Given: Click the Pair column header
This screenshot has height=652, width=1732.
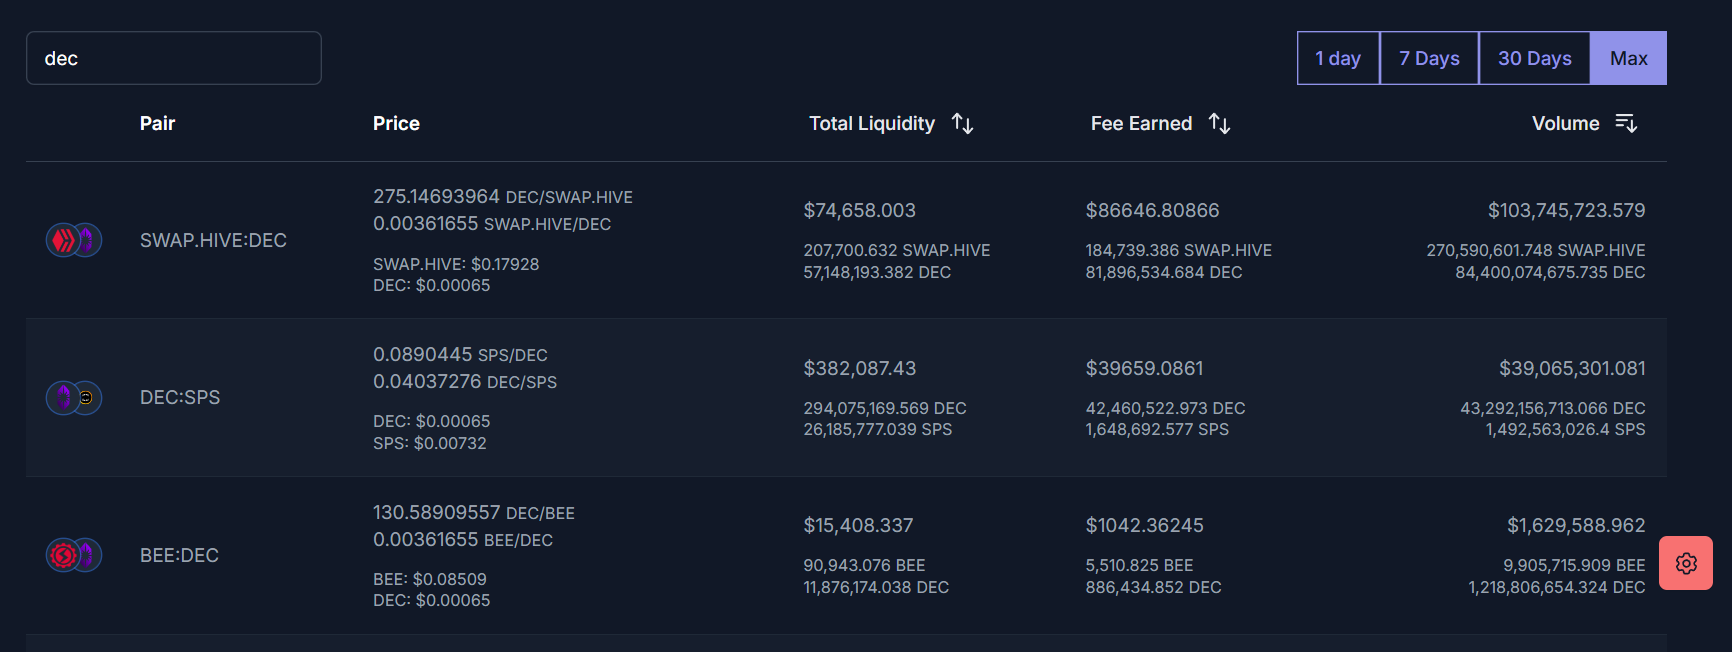Looking at the screenshot, I should [157, 123].
